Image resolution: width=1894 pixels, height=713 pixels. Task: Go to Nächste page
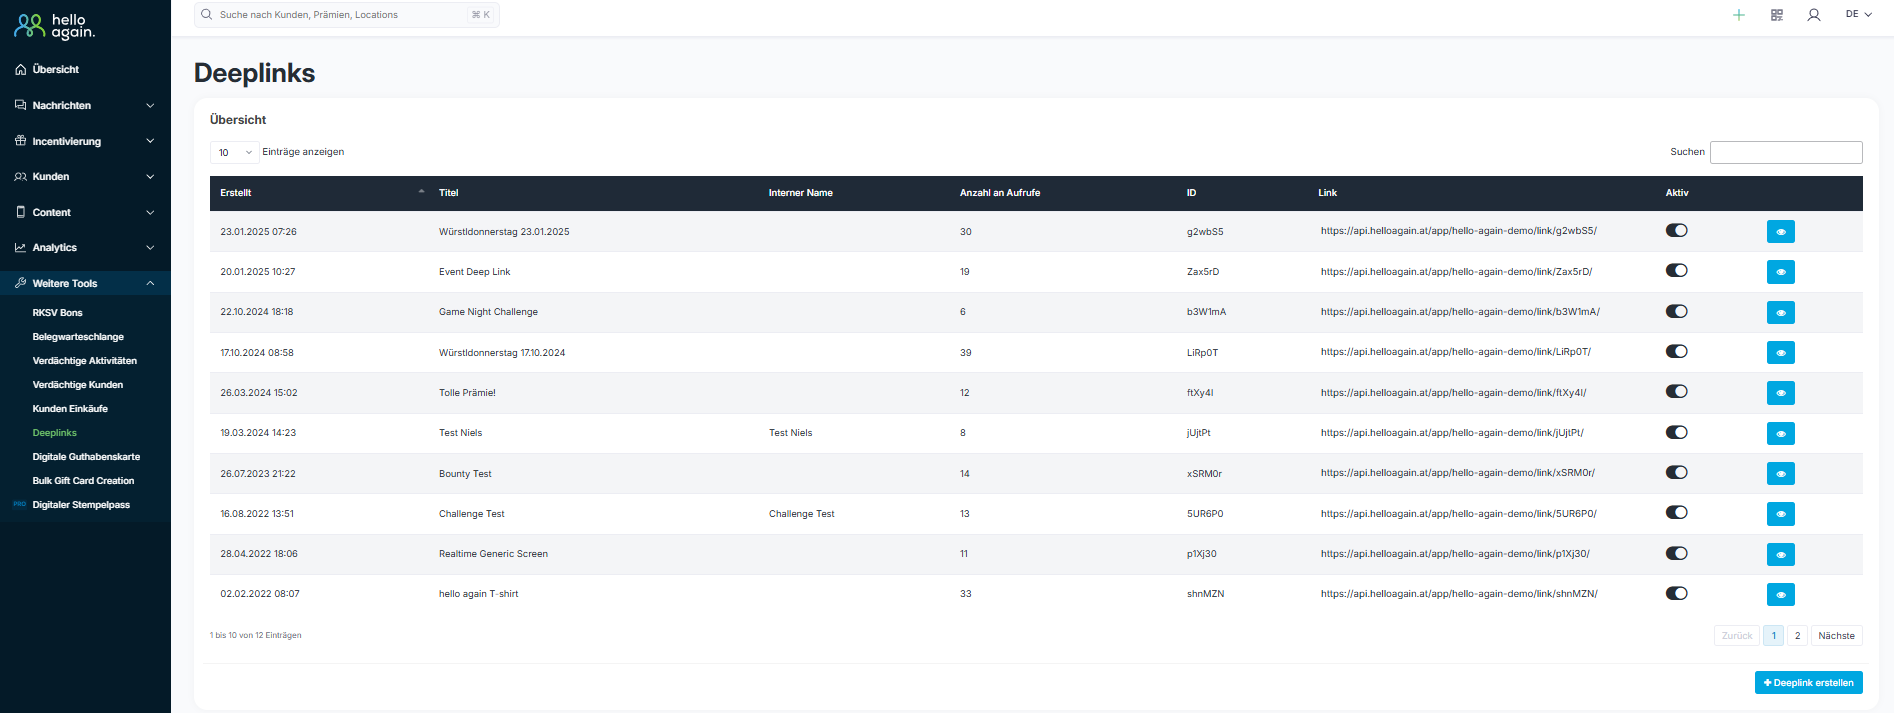[x=1836, y=636]
